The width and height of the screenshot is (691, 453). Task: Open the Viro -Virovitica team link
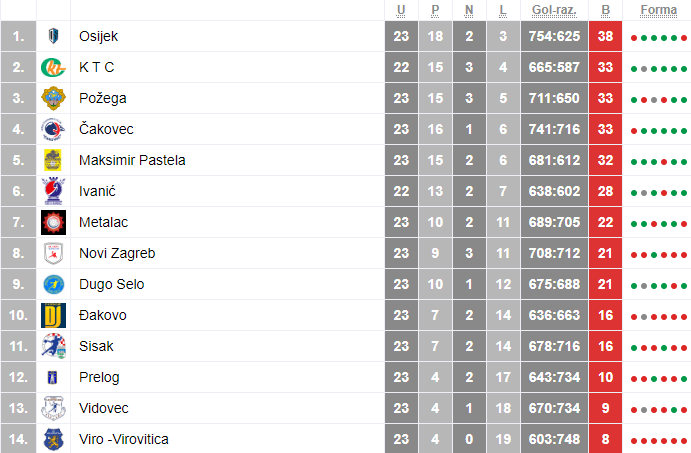(124, 439)
